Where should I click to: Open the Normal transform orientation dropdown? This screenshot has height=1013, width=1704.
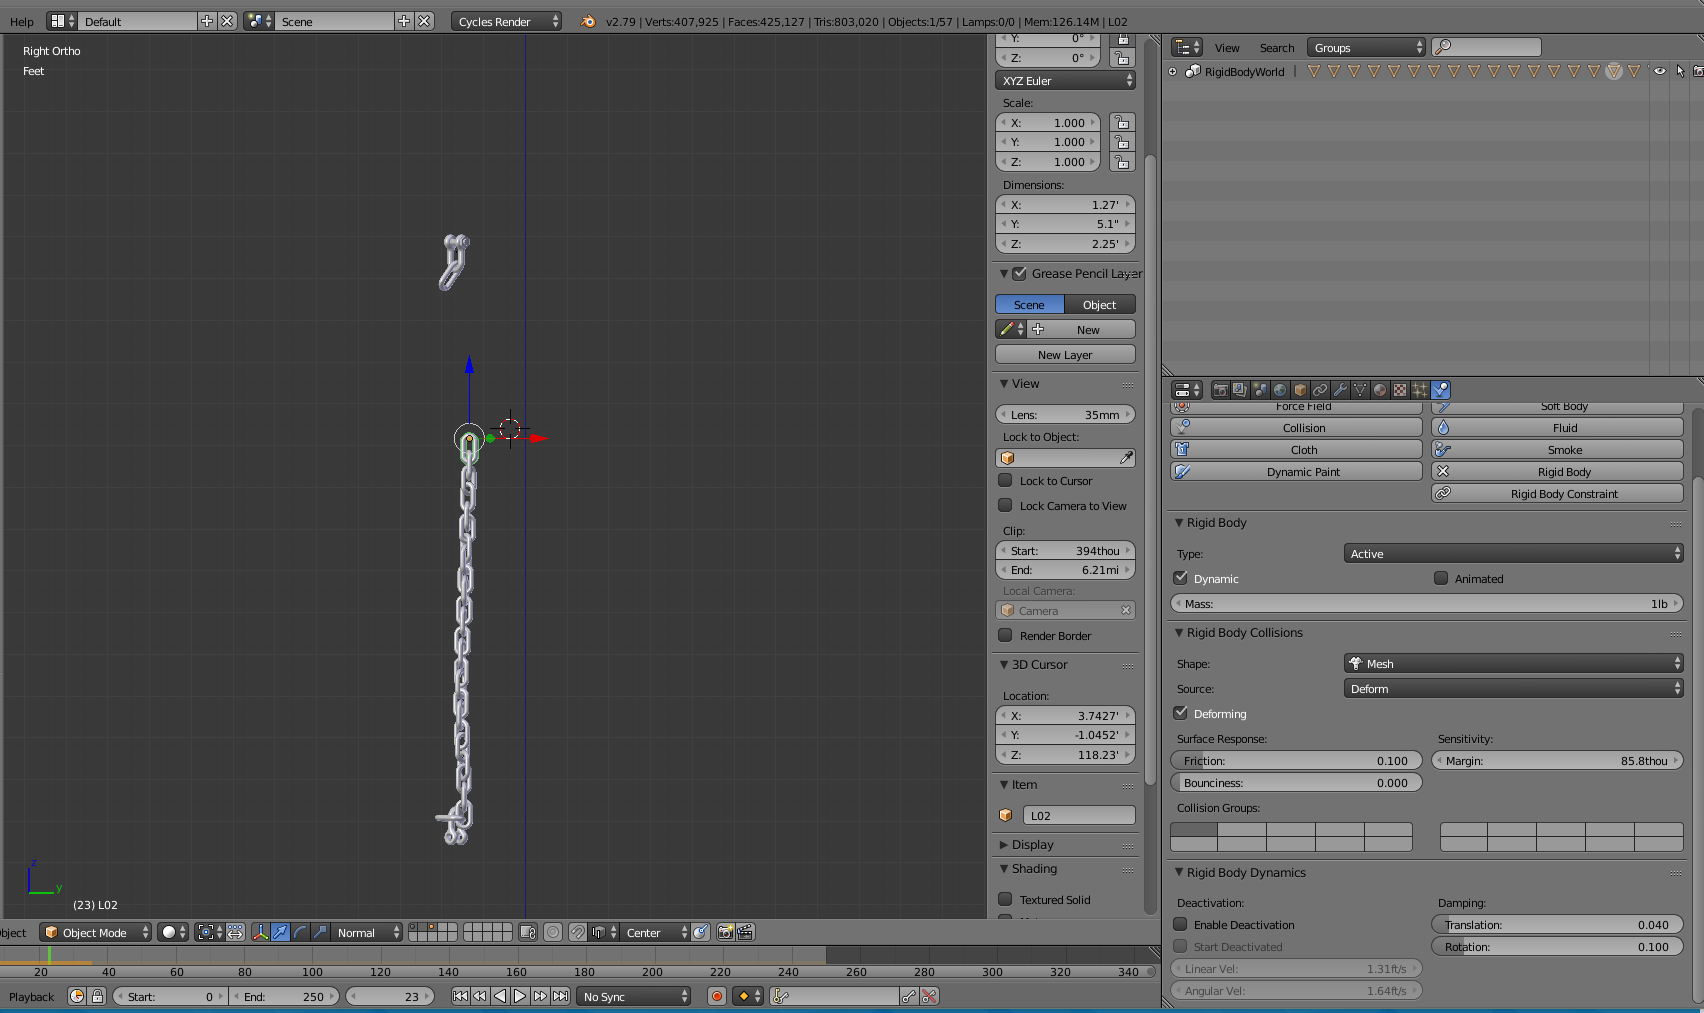[x=367, y=932]
